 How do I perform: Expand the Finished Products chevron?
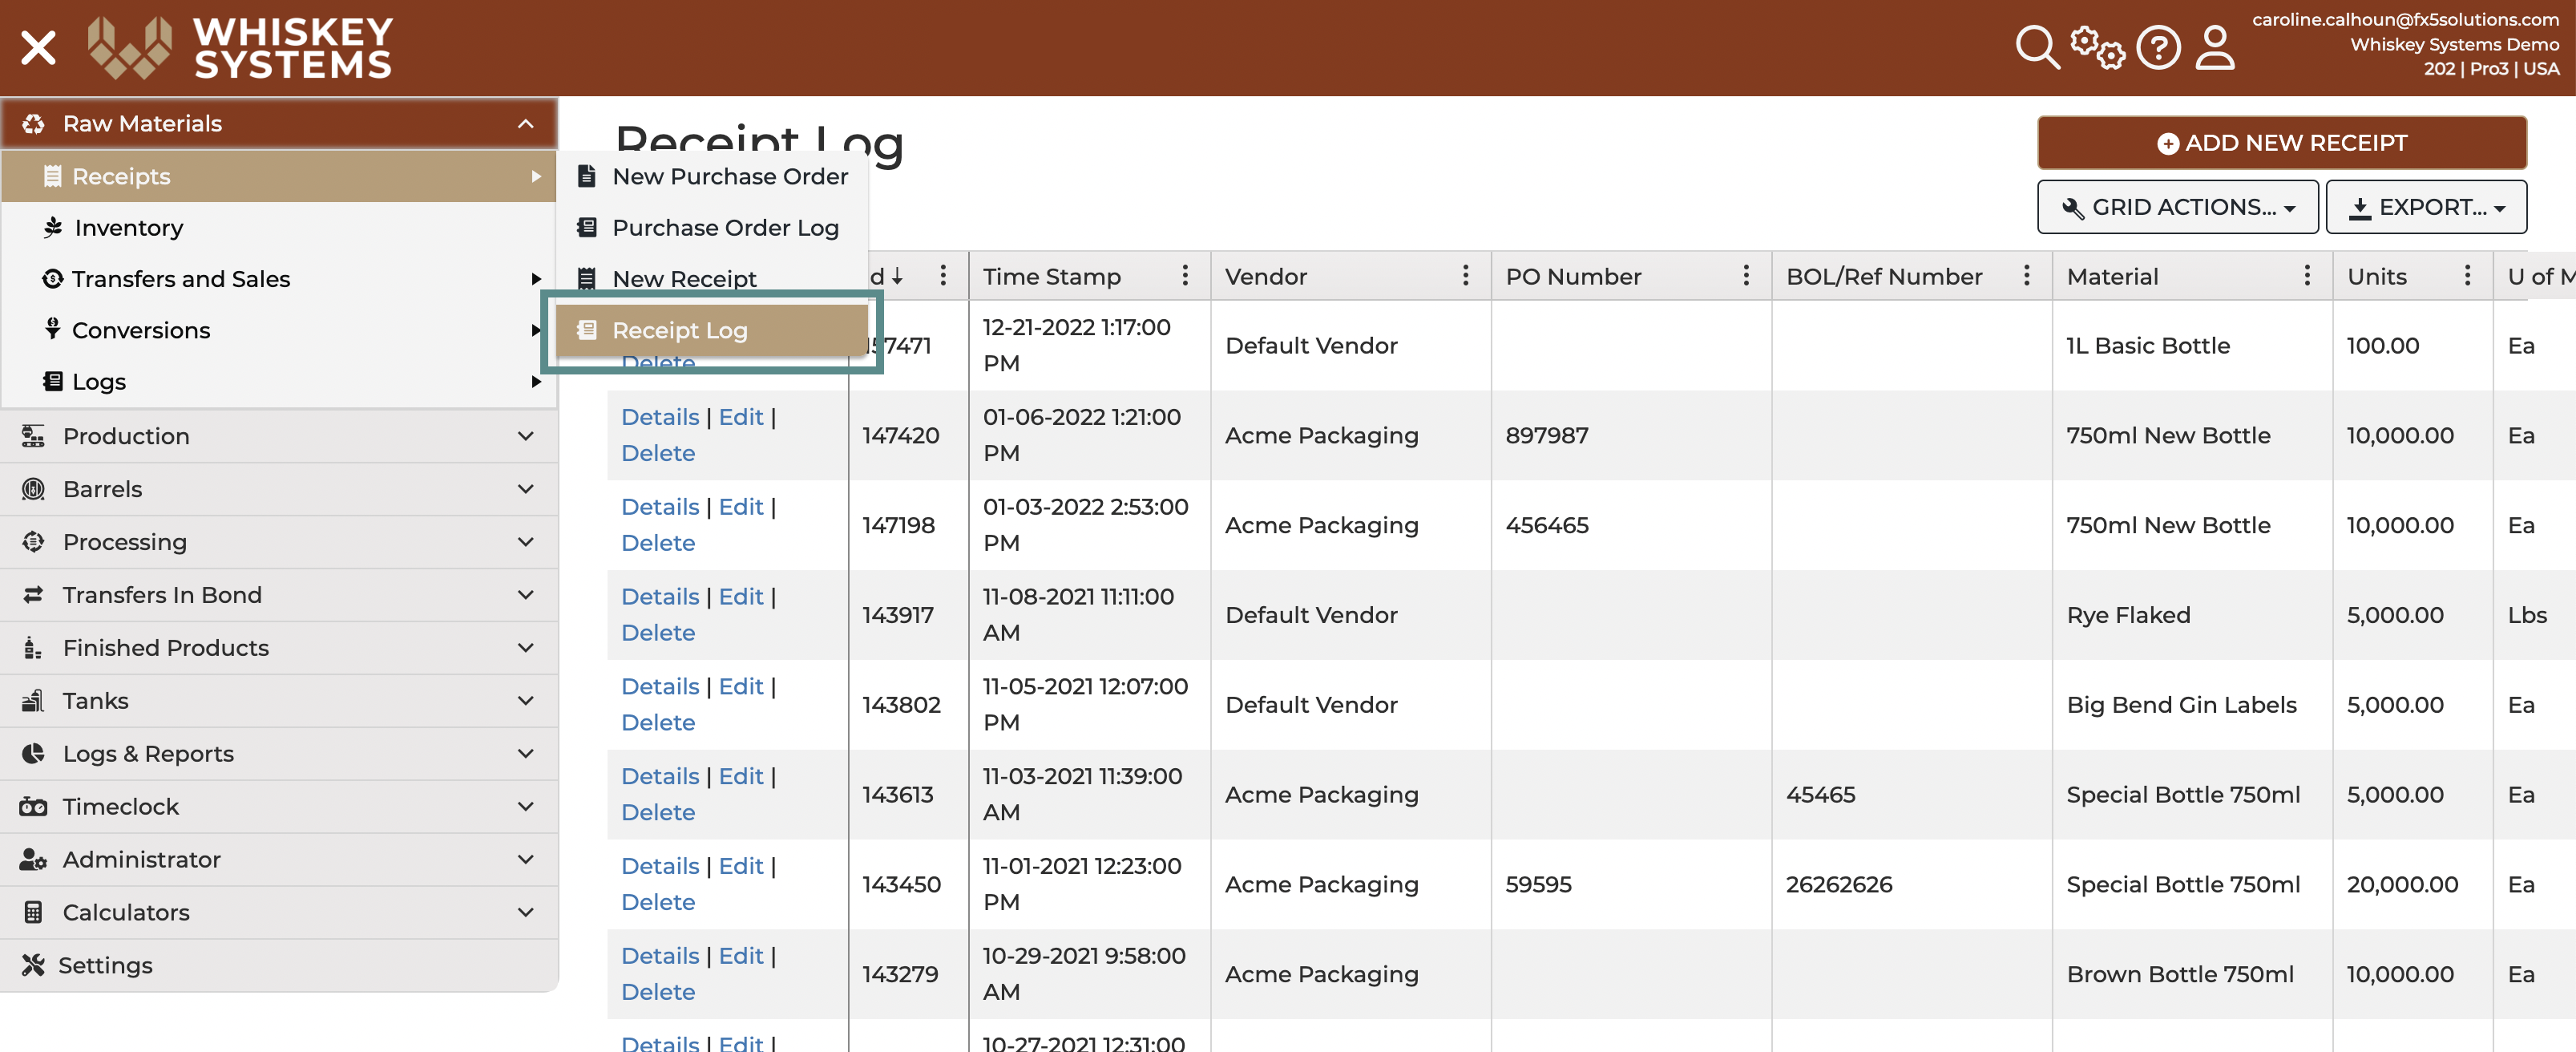(525, 648)
